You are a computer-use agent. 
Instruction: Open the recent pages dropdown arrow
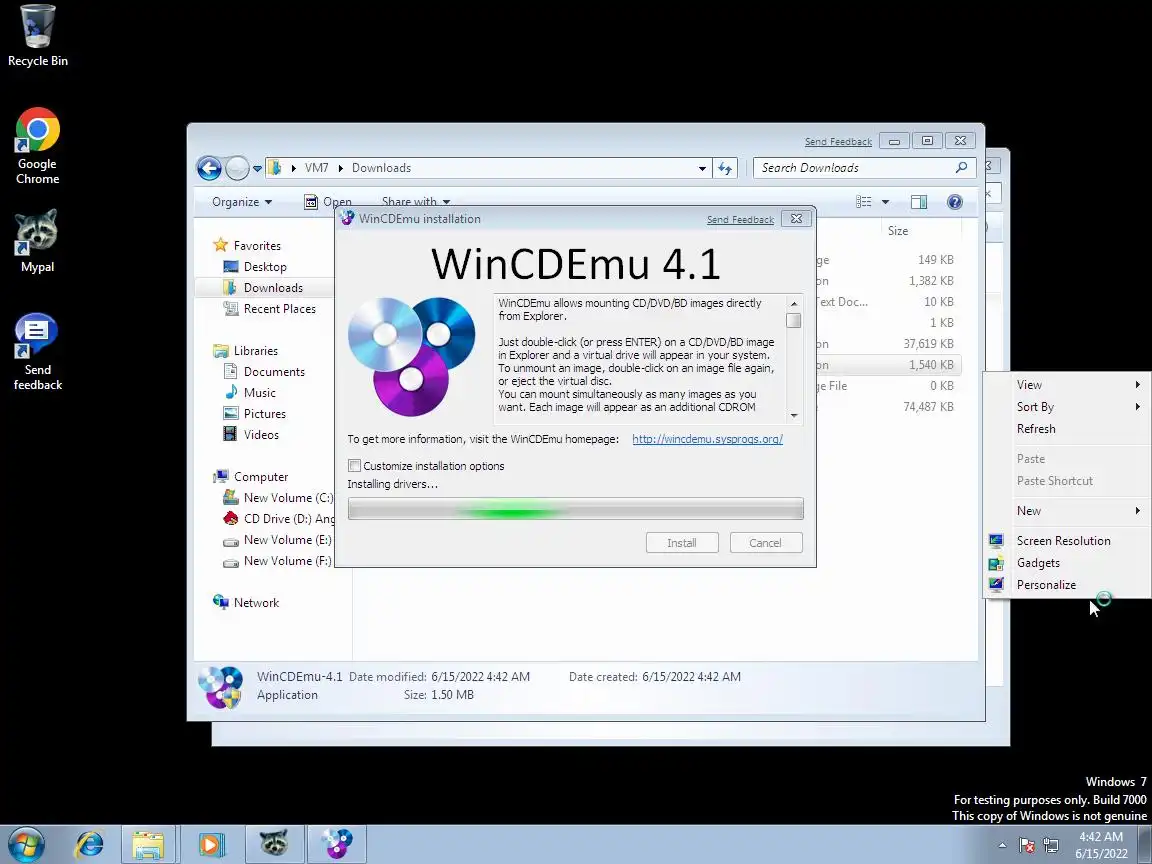pos(257,168)
